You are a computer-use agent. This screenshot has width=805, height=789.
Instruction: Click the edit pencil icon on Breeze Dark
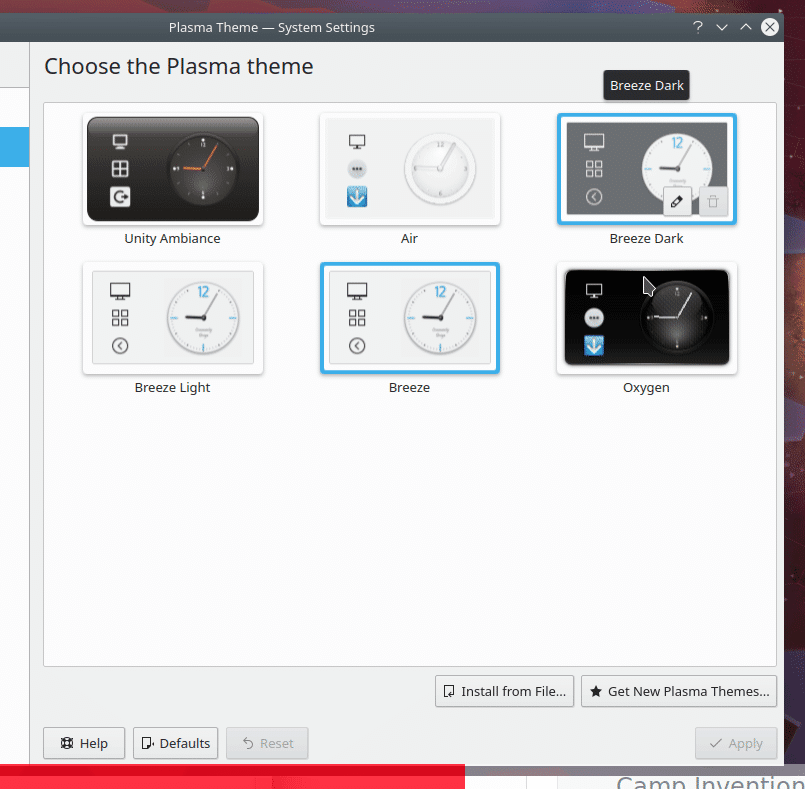point(677,201)
